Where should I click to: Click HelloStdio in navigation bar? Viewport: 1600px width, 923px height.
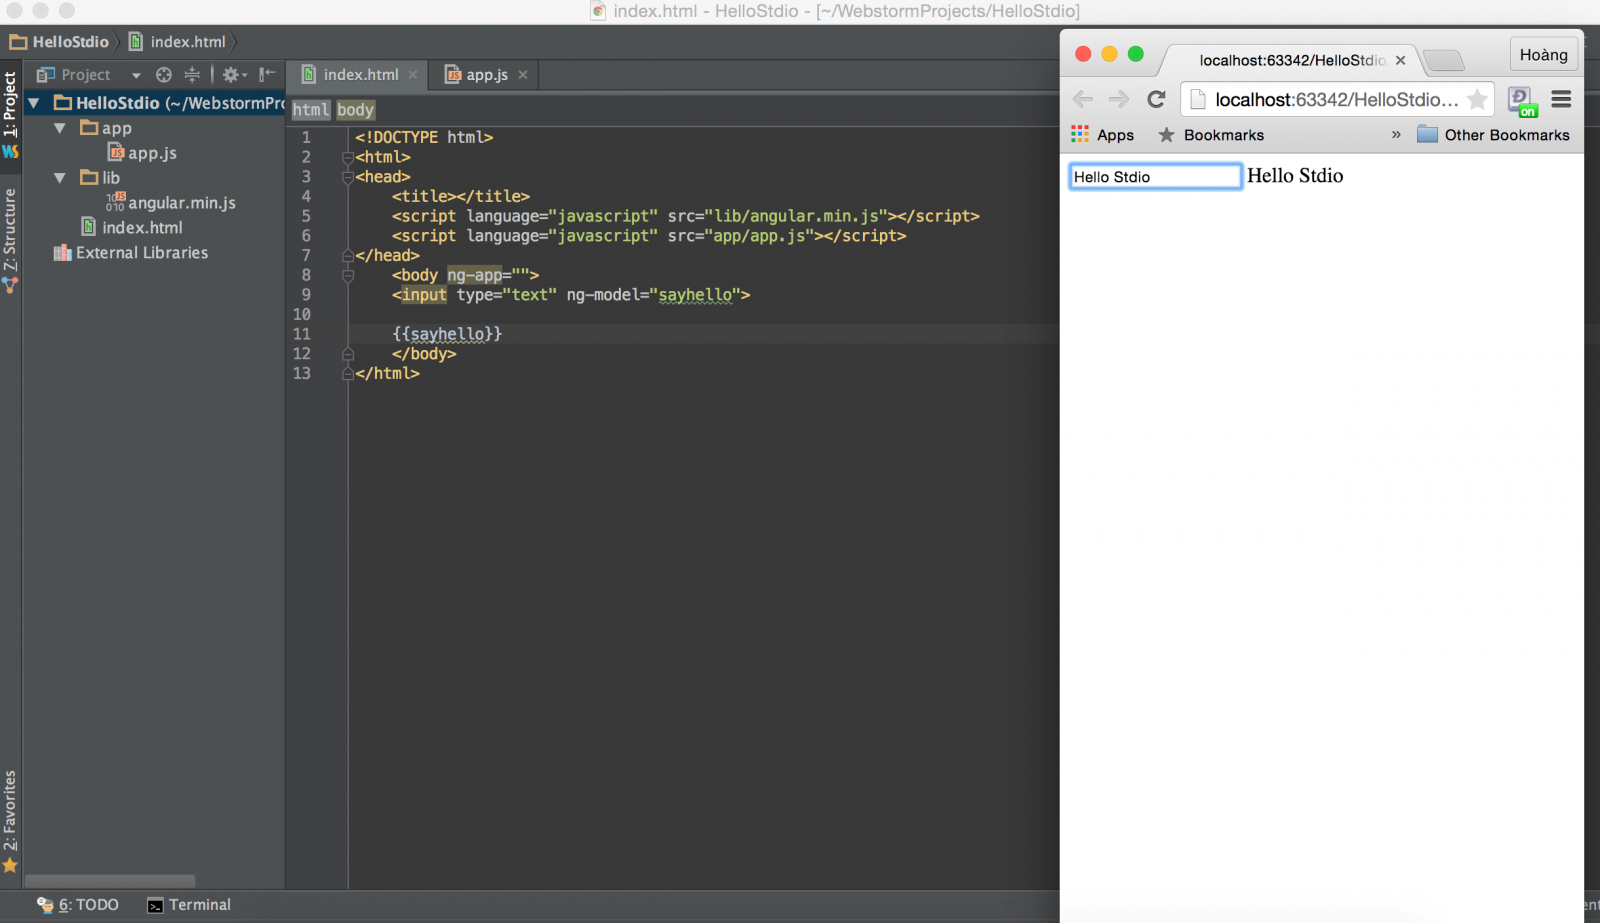tap(60, 42)
